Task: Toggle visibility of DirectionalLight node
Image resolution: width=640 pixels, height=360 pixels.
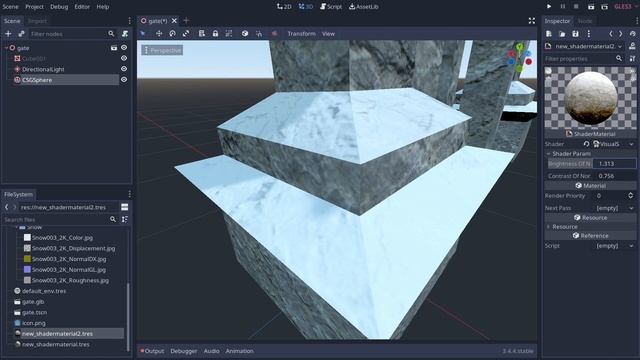Action: (124, 69)
